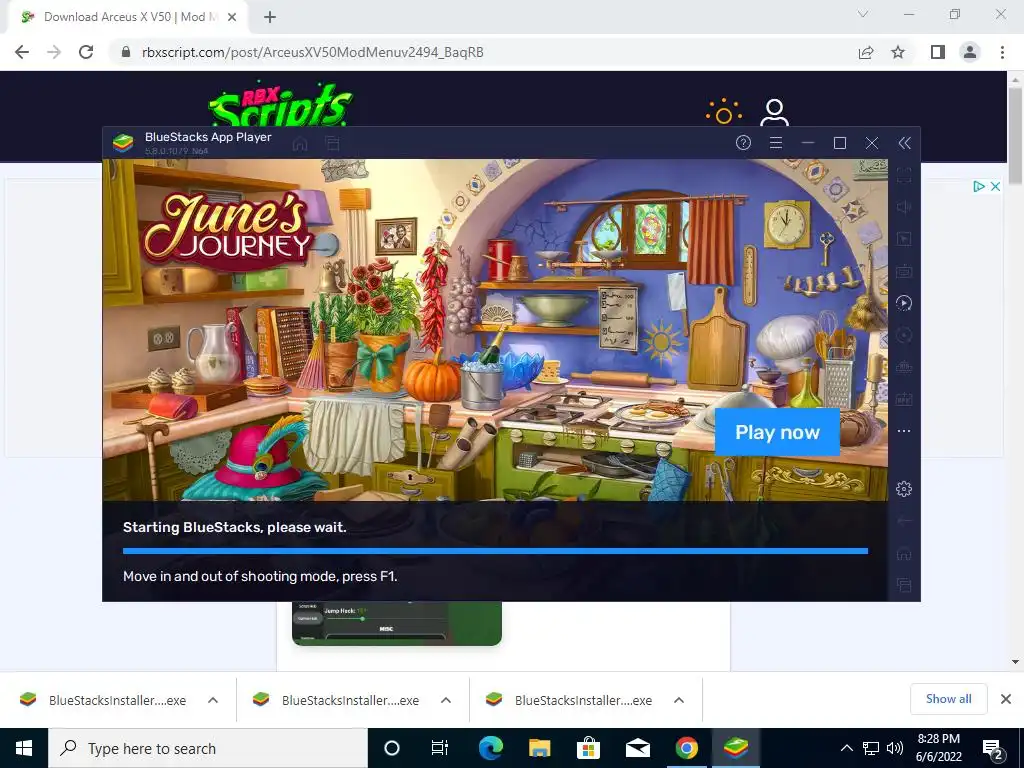Click the share this page icon
1024x768 pixels.
[866, 52]
